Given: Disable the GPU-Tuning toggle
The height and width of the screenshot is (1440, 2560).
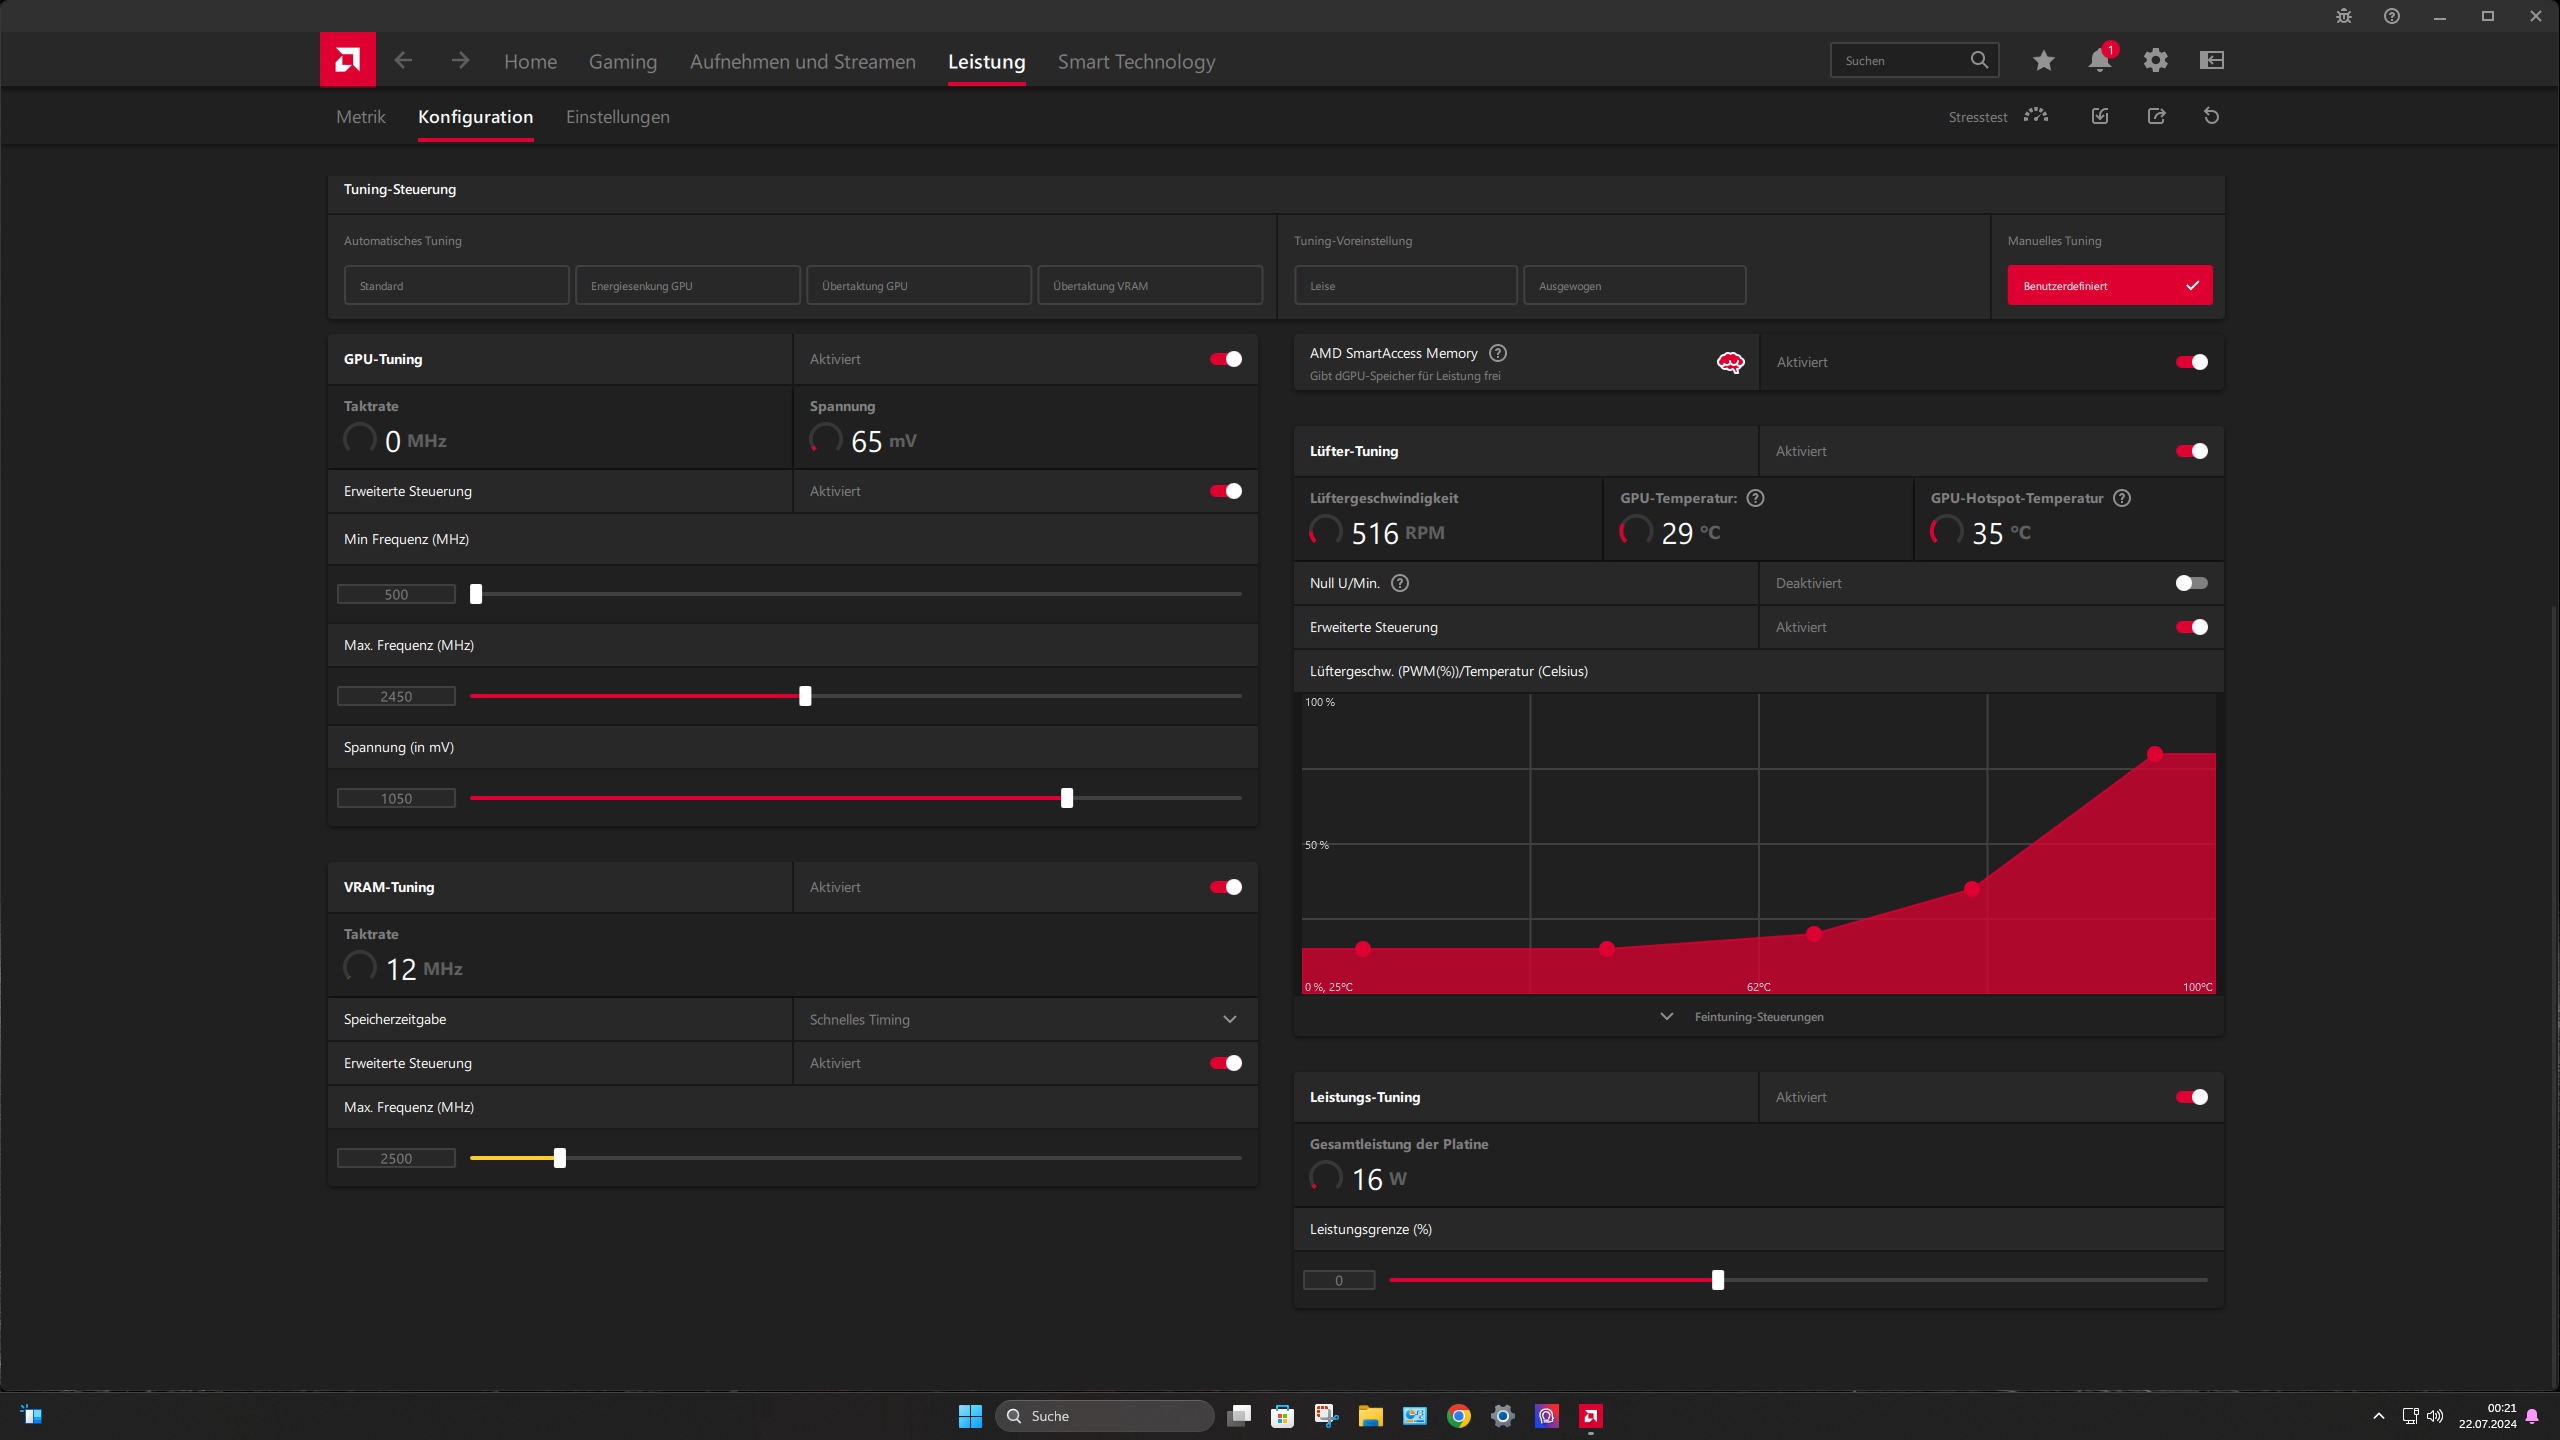Looking at the screenshot, I should (1226, 359).
